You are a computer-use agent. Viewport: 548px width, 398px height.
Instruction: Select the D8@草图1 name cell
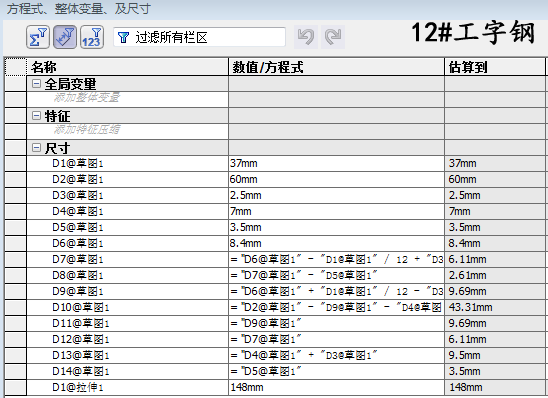click(128, 276)
